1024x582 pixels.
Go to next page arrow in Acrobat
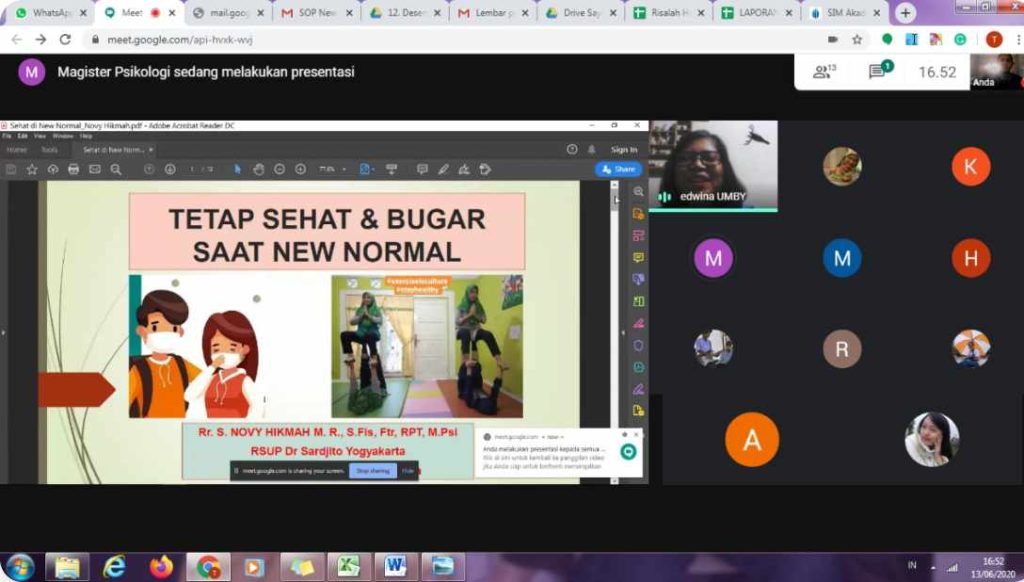pos(170,170)
